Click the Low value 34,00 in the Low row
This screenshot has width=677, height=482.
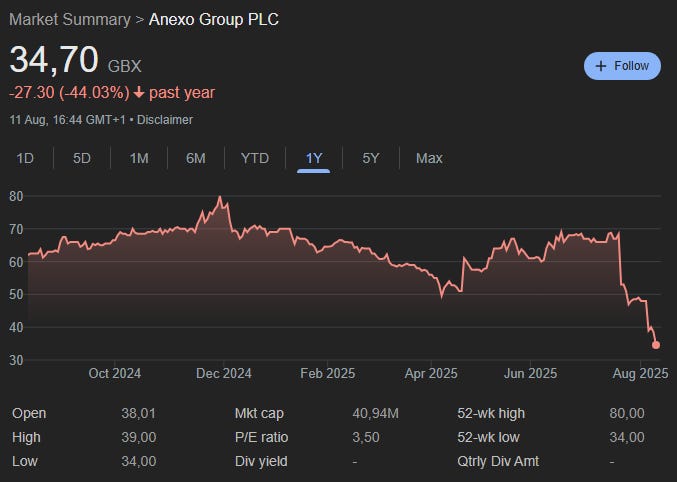[x=139, y=461]
